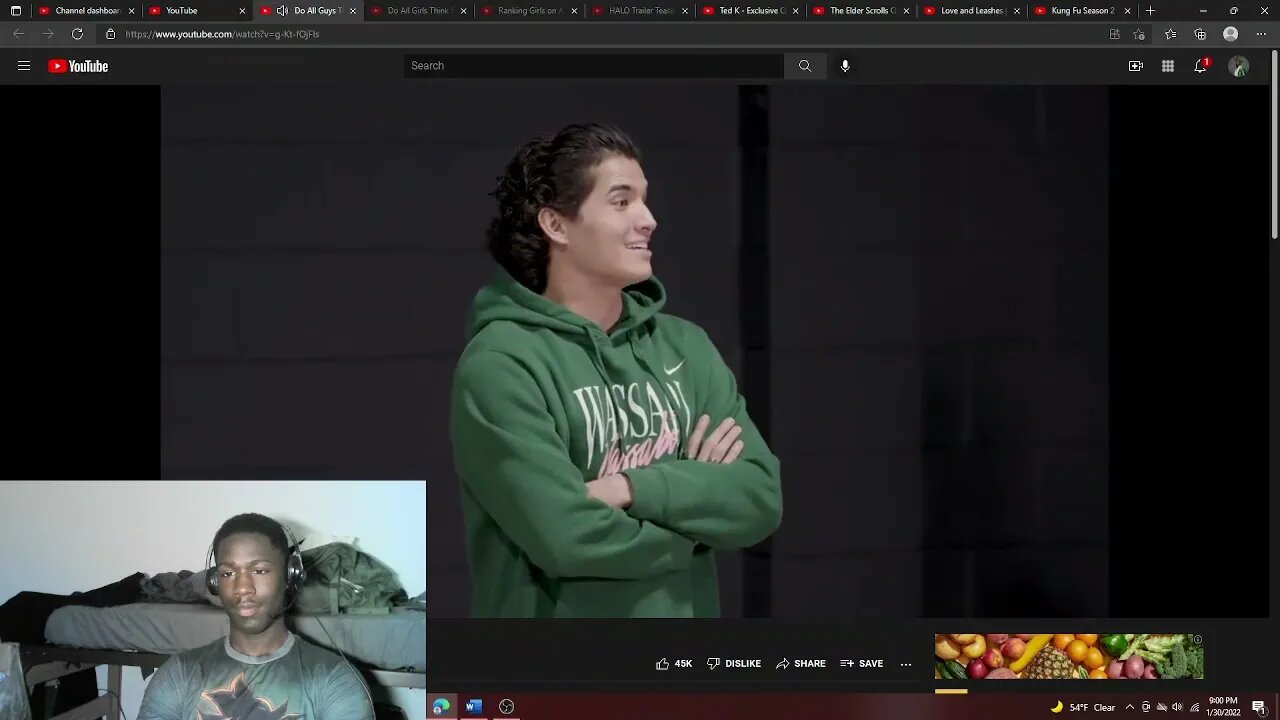Switch to the HALO Trailer Teaser tab
1280x720 pixels.
tap(641, 11)
